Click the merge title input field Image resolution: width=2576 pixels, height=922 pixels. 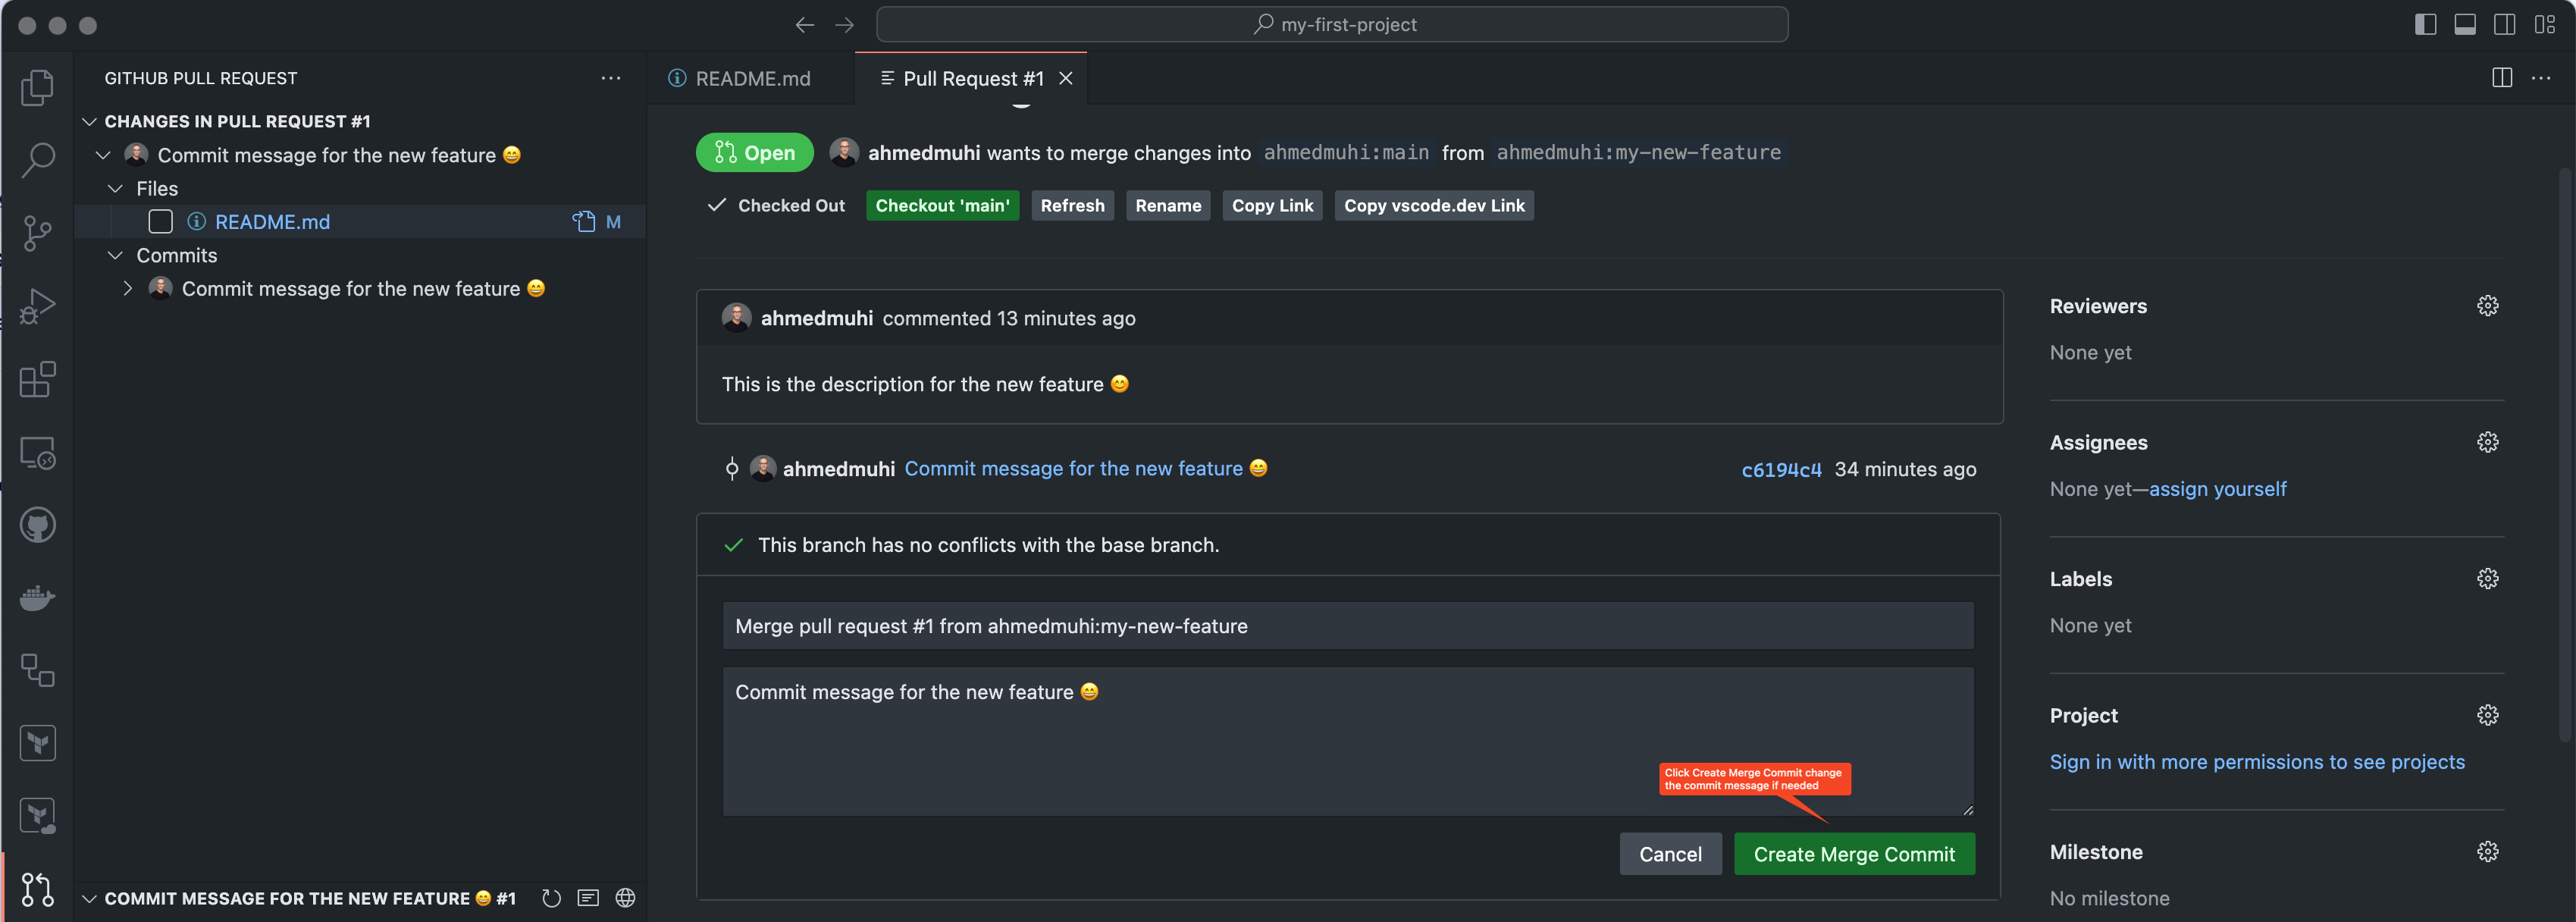[x=1348, y=626]
